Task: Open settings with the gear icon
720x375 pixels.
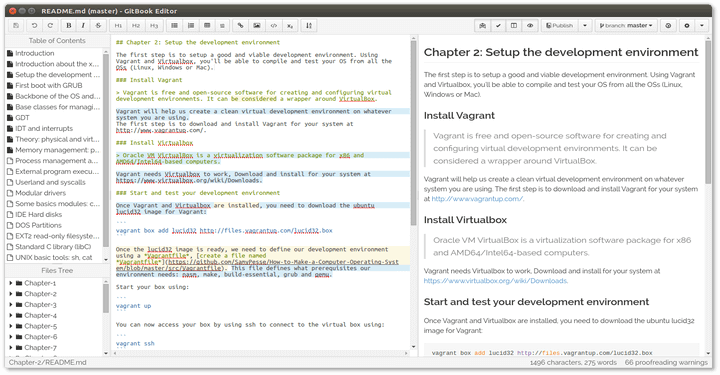Action: [687, 26]
